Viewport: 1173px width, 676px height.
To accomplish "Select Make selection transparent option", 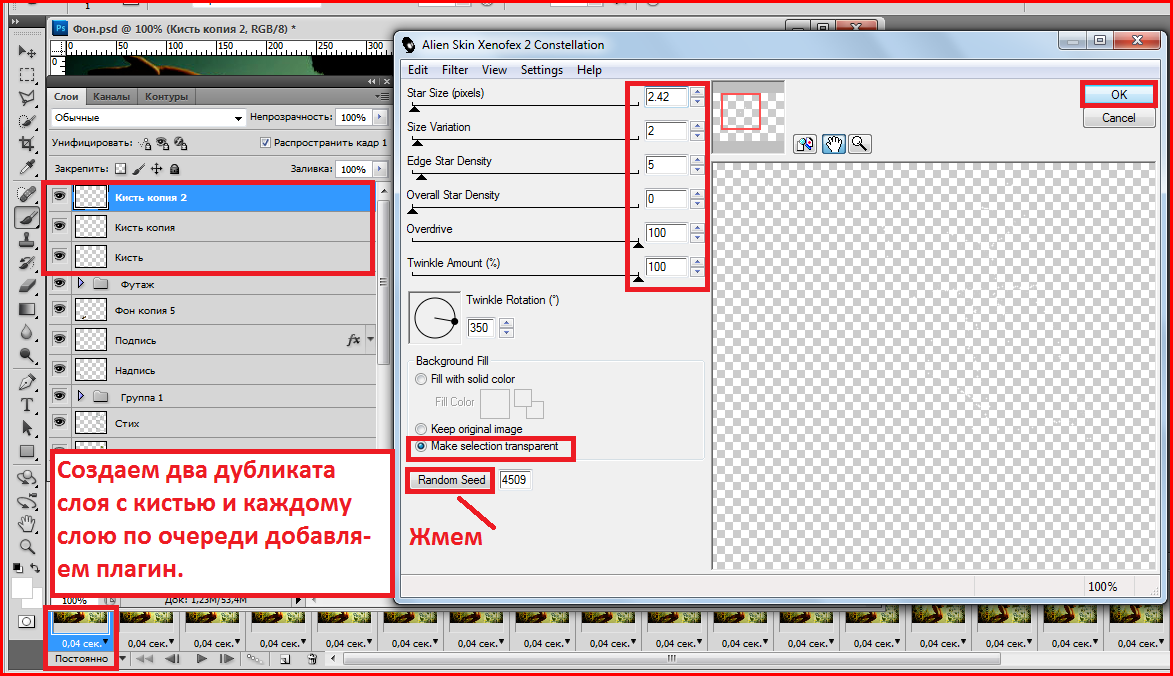I will [x=421, y=446].
